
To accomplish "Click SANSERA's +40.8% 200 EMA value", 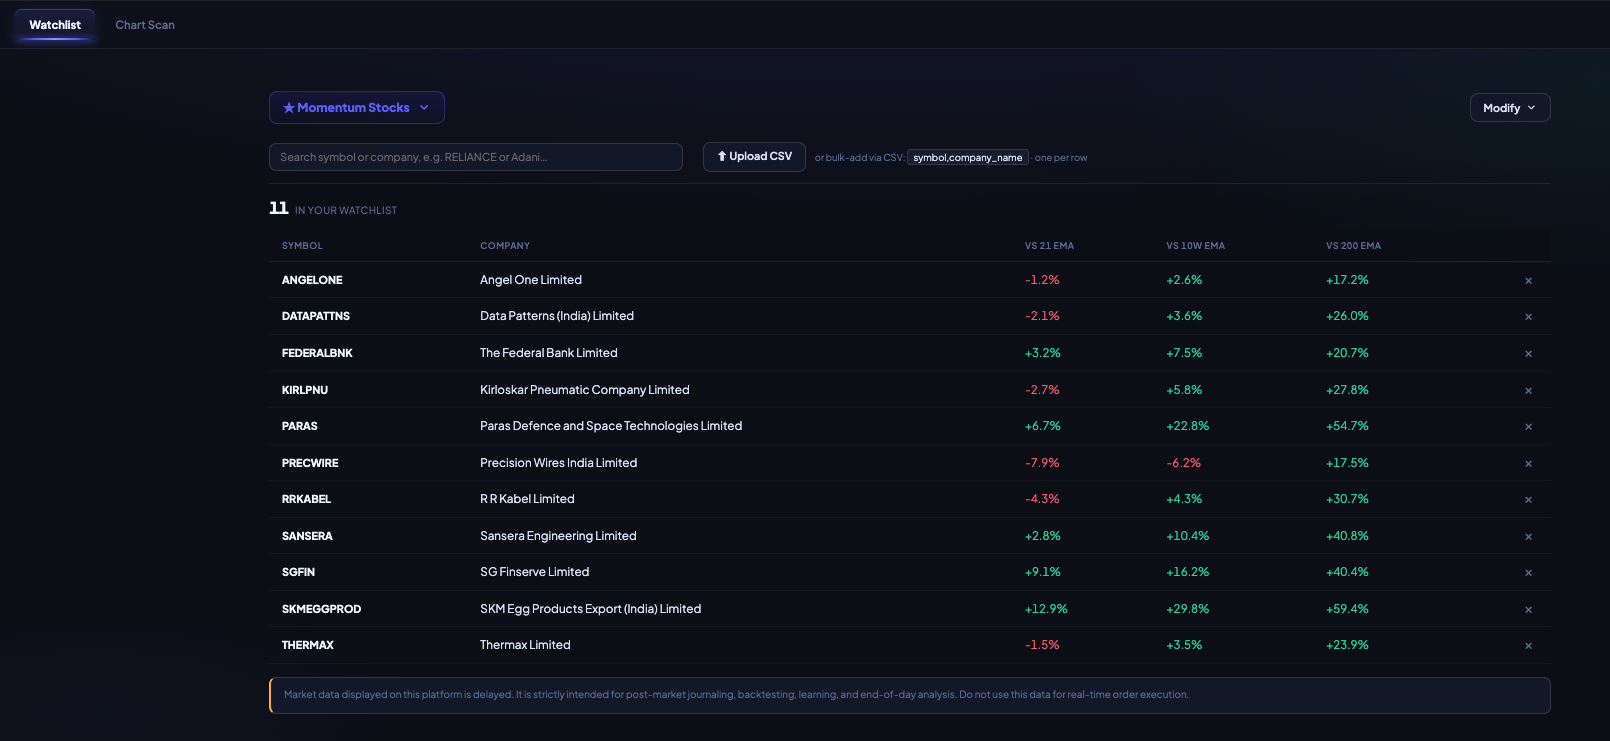I will click(x=1347, y=536).
